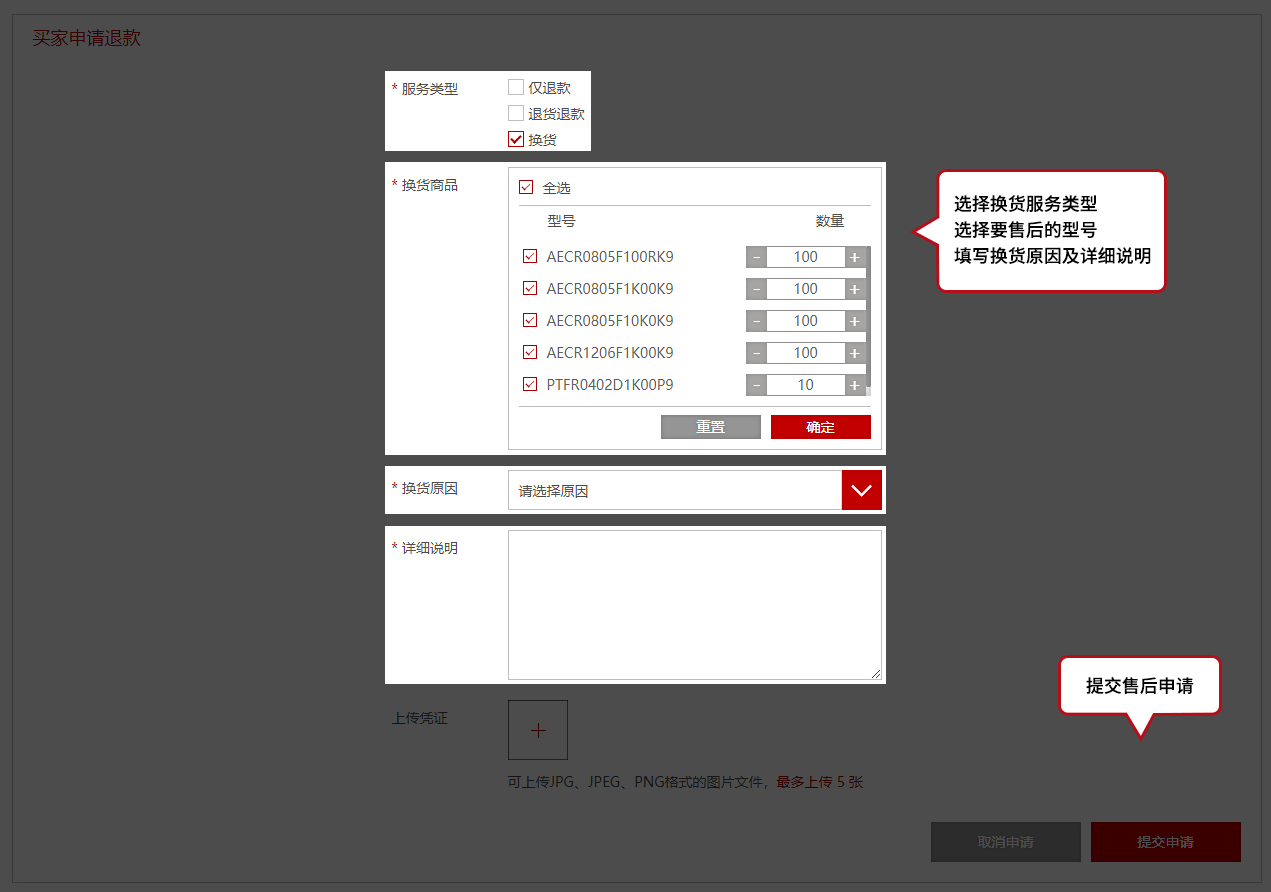Click minus button for AECR0805F10K0K9
This screenshot has width=1271, height=892.
pyautogui.click(x=757, y=321)
